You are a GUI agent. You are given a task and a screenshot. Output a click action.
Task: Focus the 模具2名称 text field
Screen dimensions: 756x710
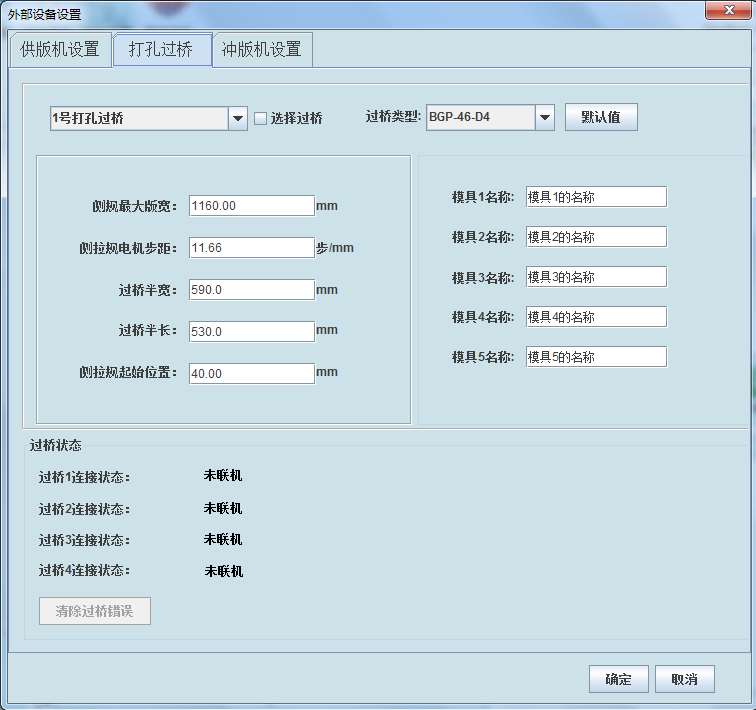[x=595, y=237]
